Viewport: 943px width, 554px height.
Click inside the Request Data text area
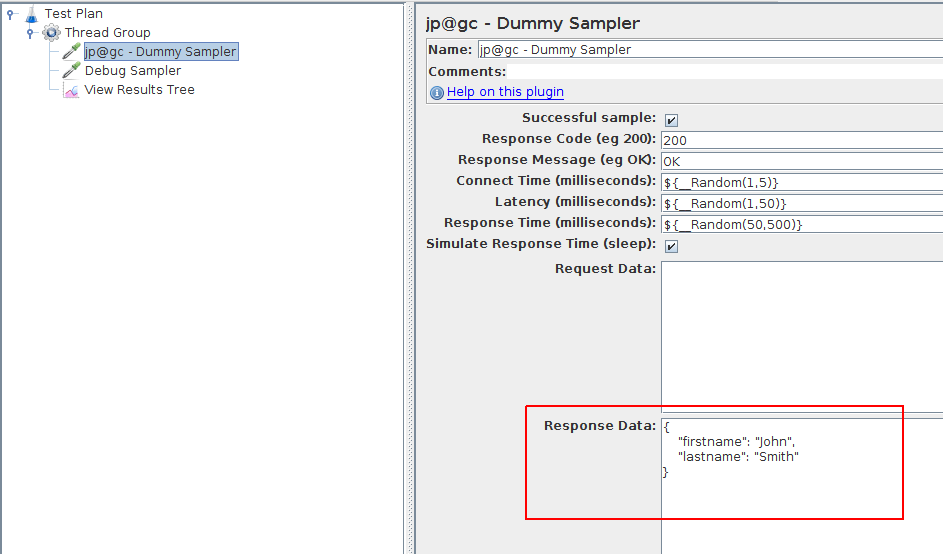[802, 337]
